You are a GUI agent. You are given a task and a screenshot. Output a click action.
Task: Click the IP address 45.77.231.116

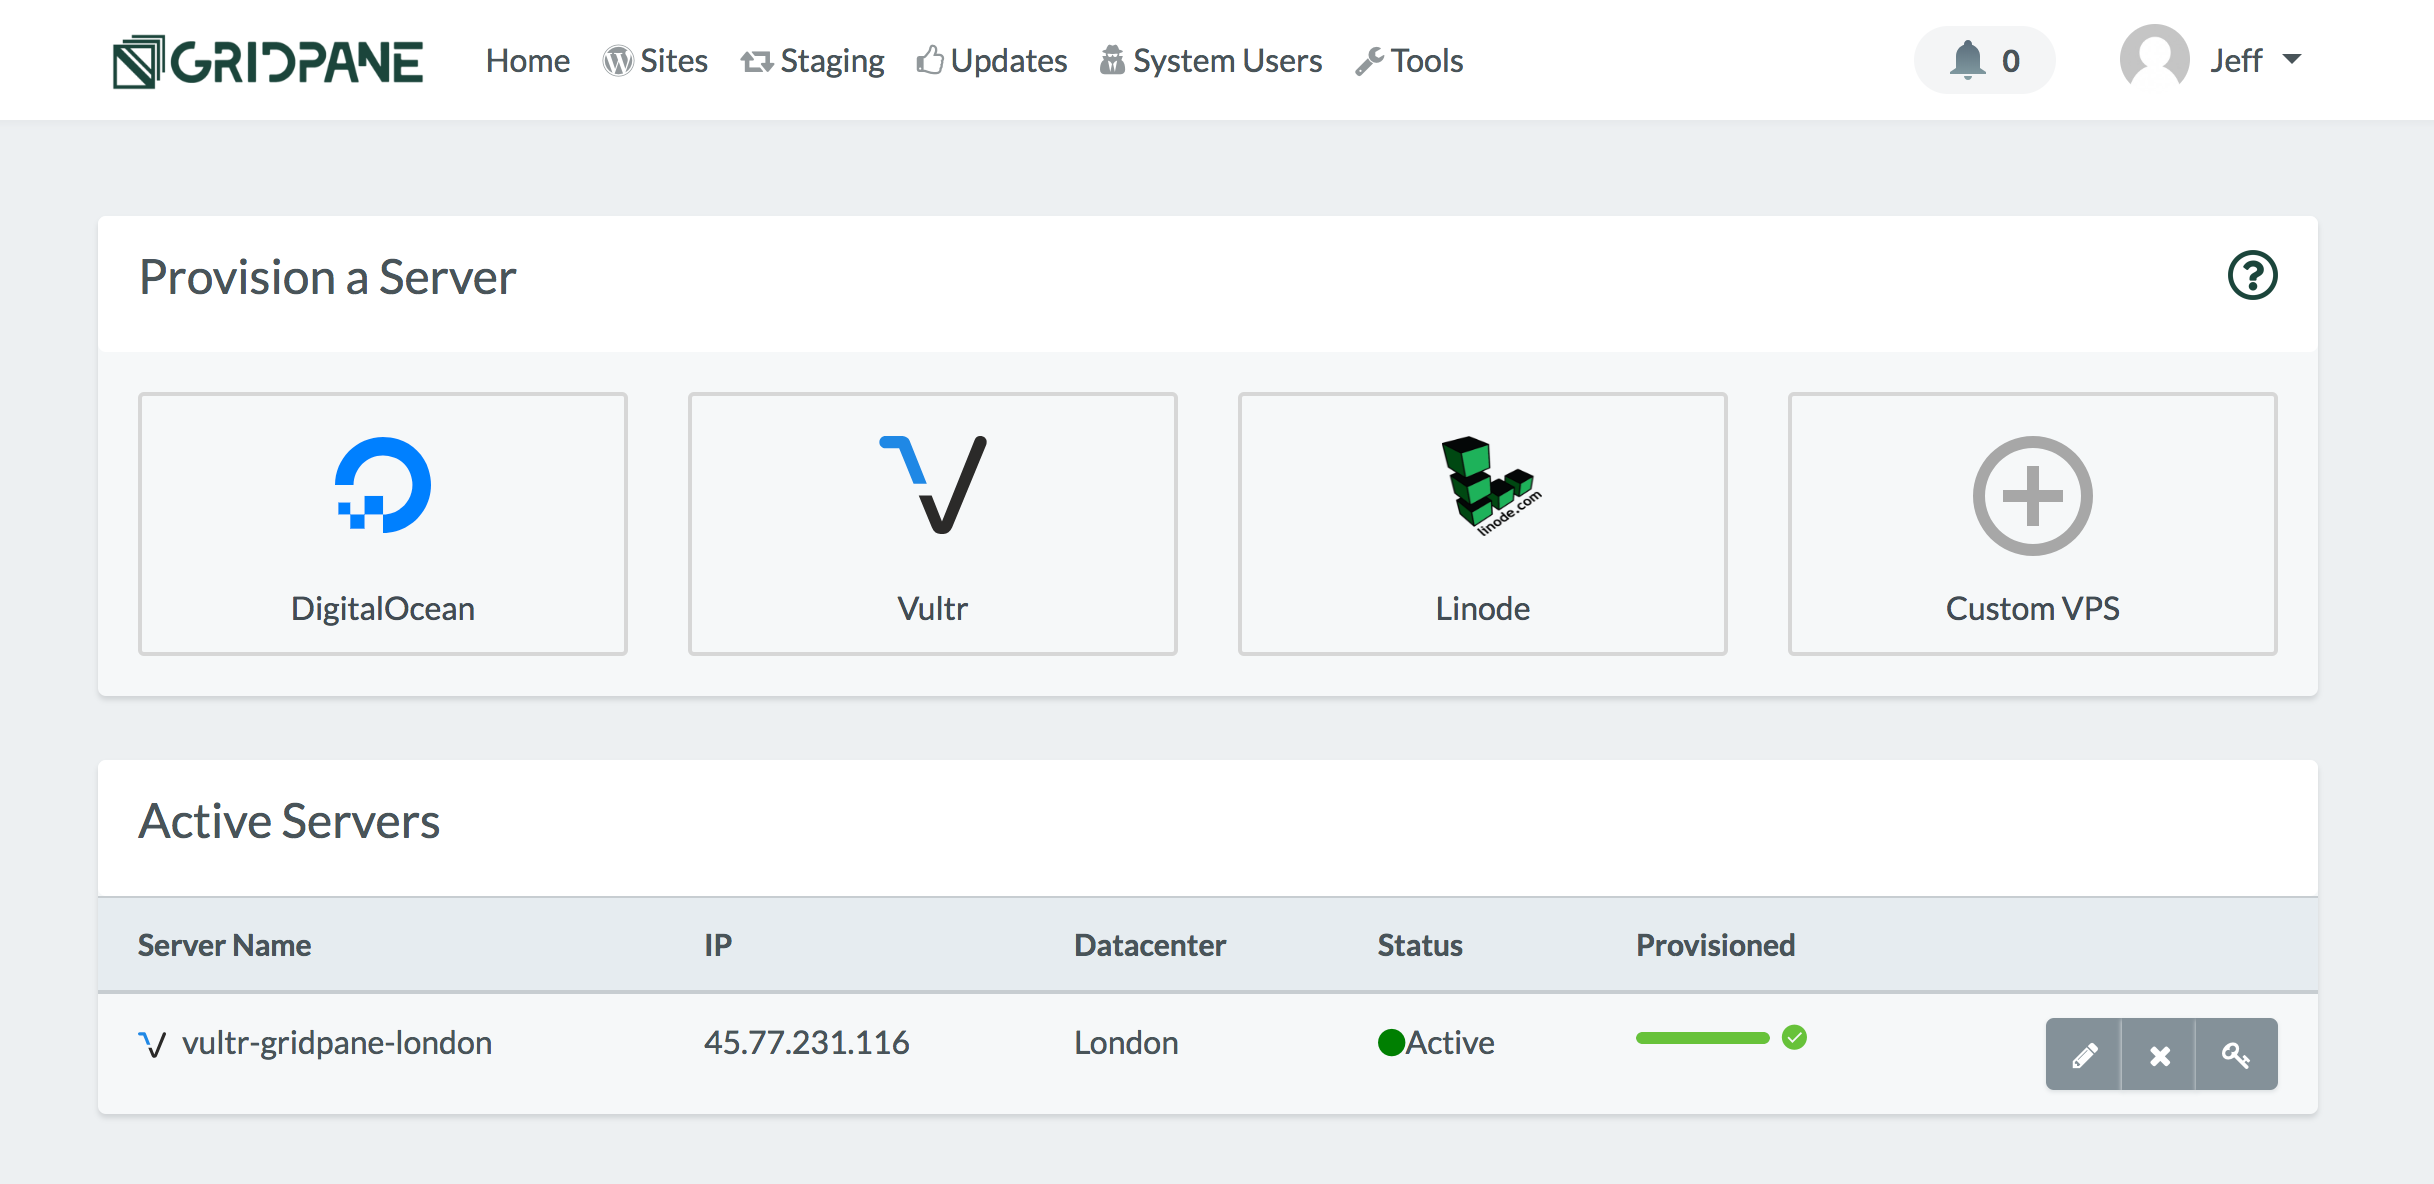pyautogui.click(x=807, y=1043)
